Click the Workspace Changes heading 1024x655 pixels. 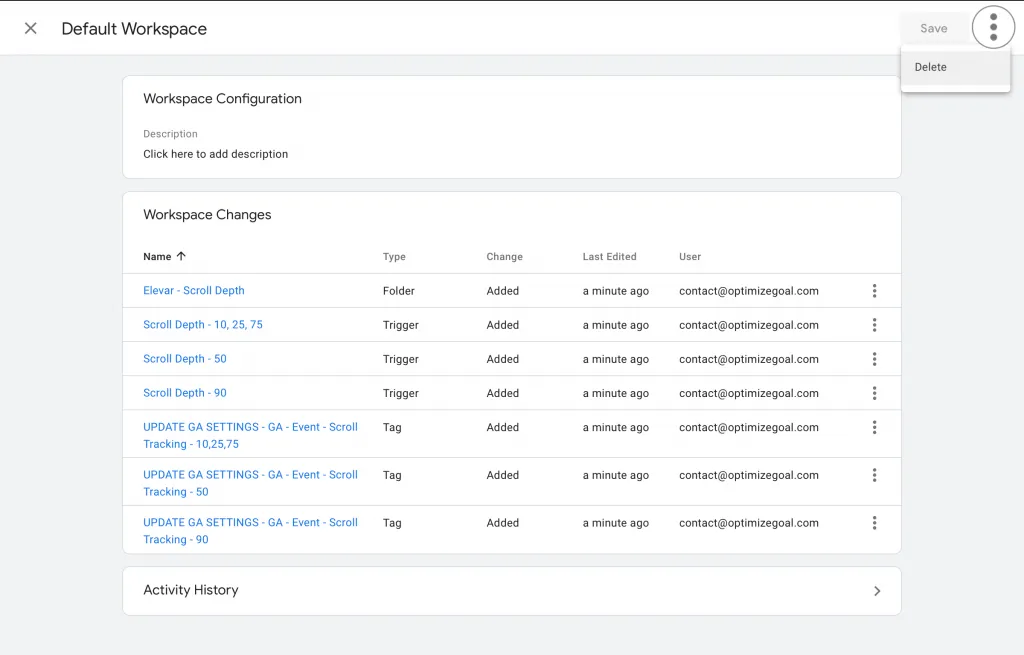click(207, 215)
